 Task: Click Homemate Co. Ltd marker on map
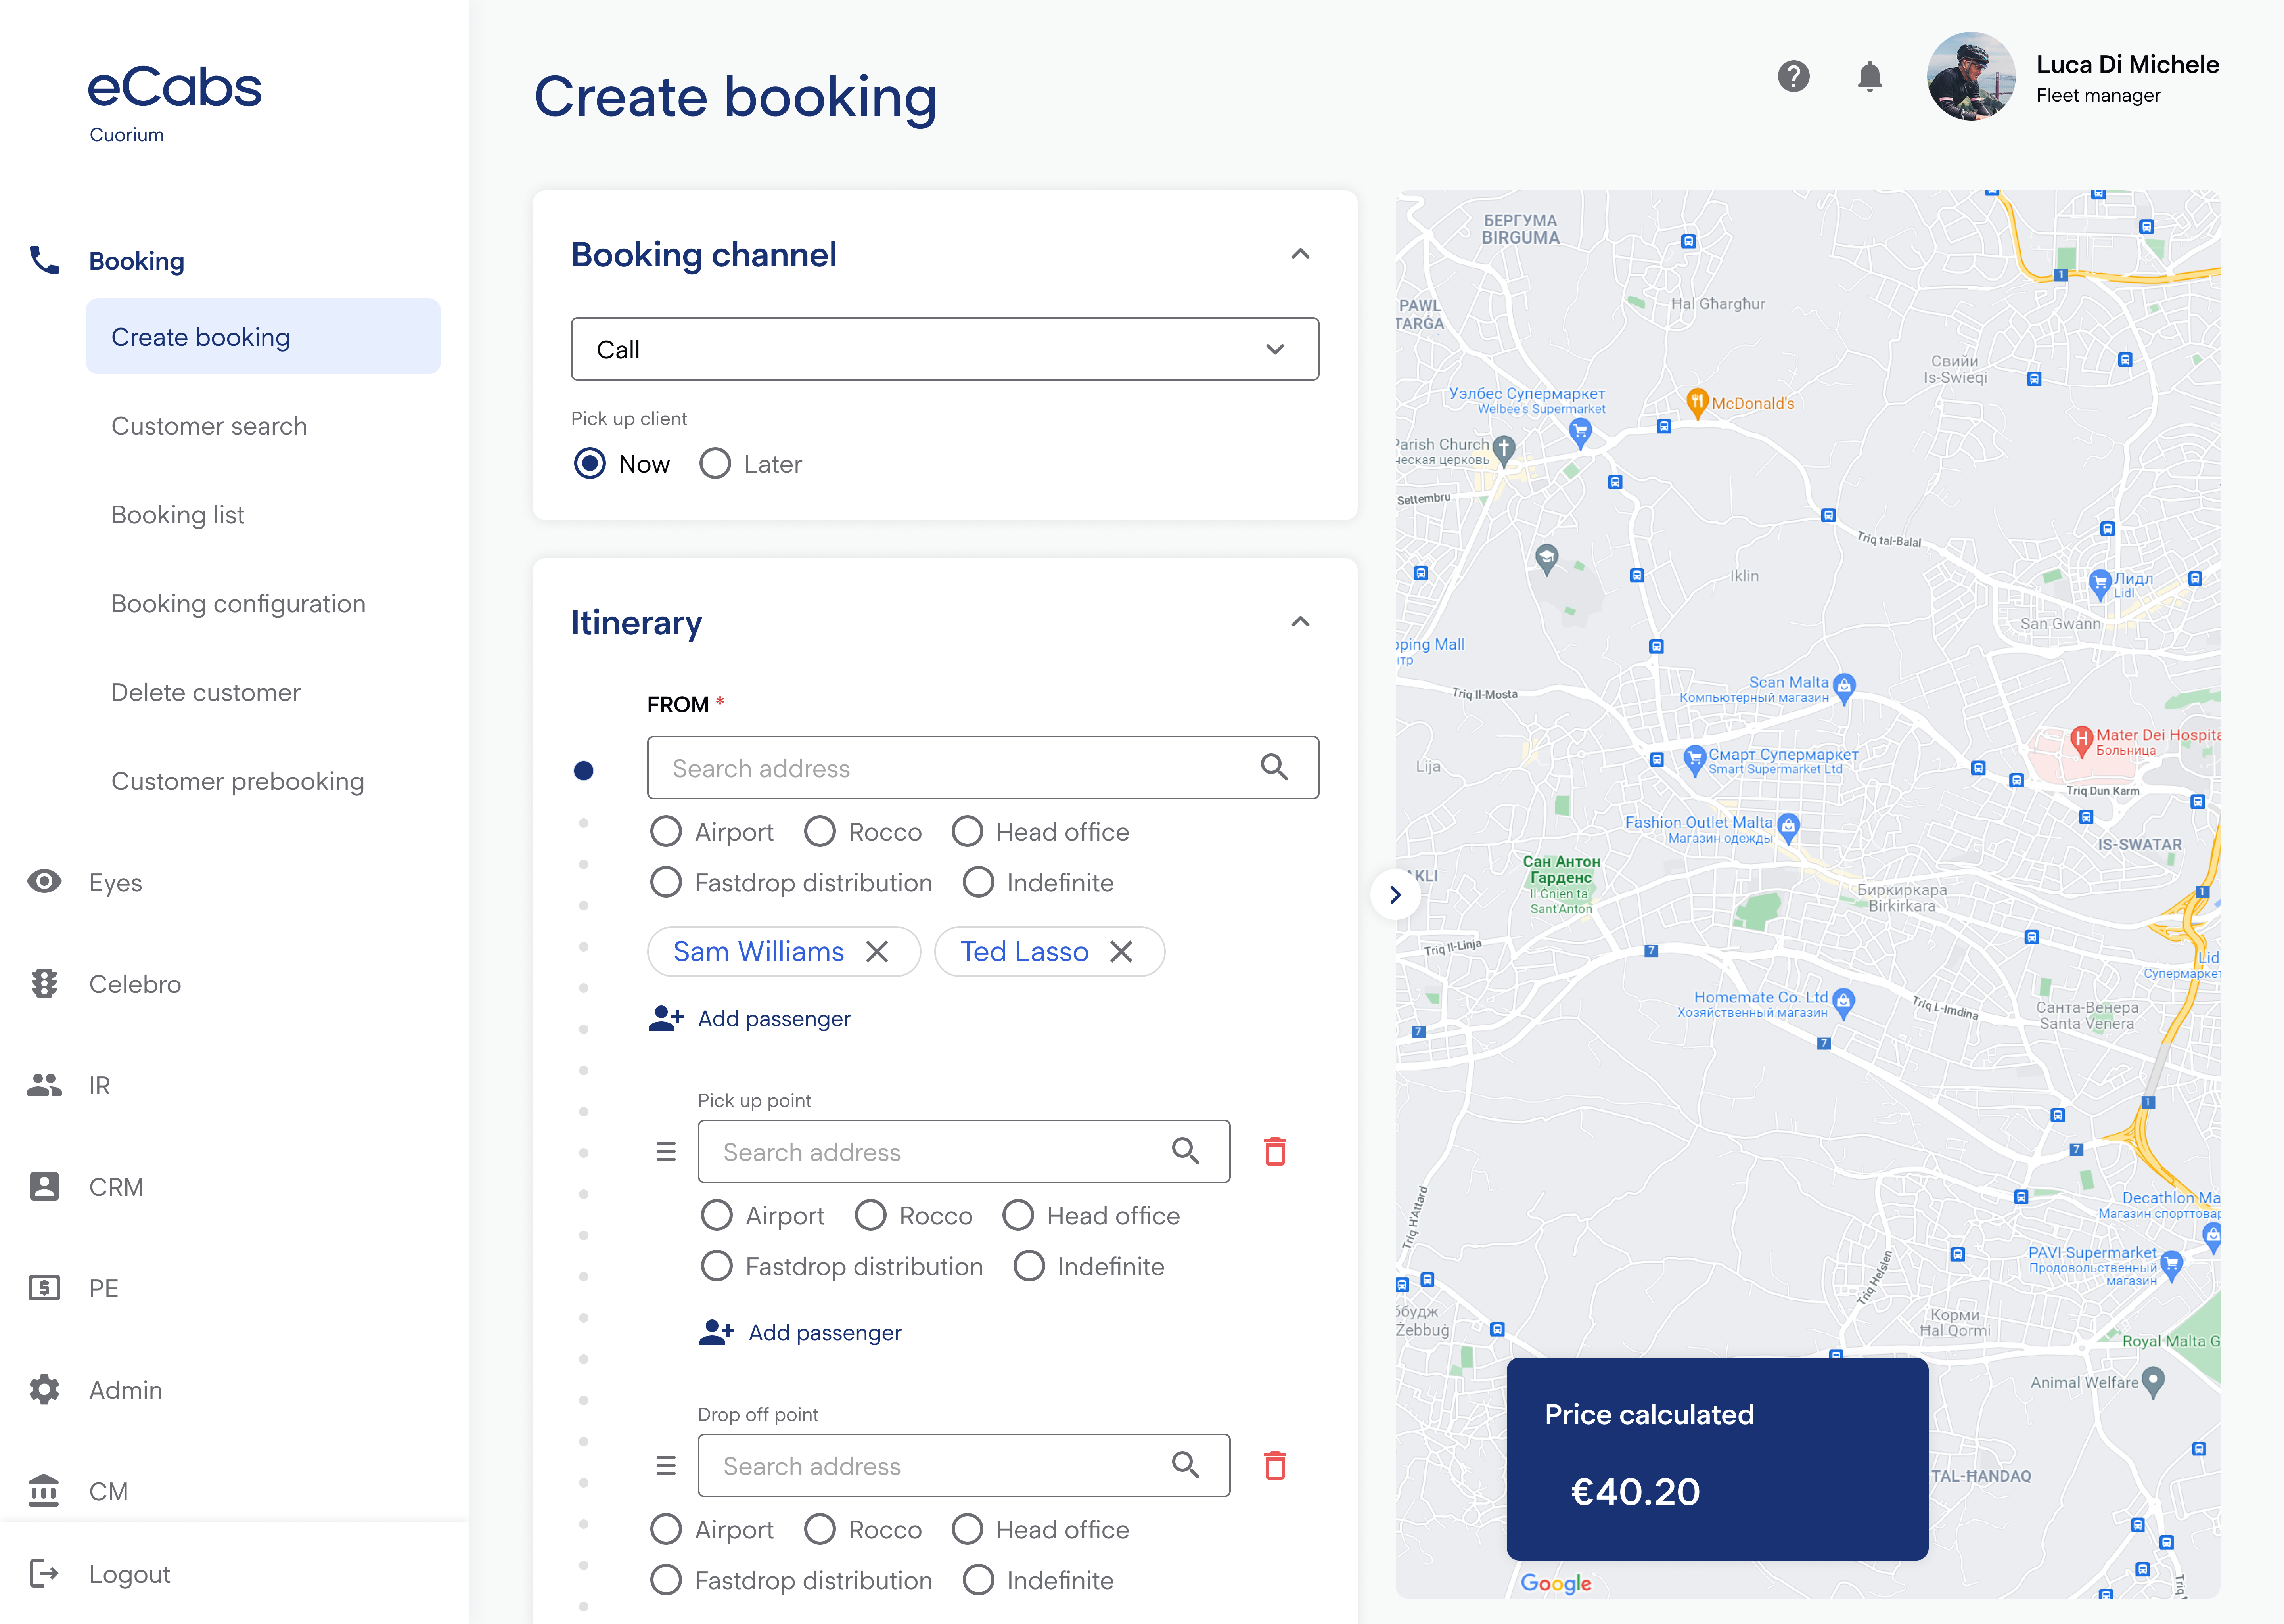(1844, 1003)
